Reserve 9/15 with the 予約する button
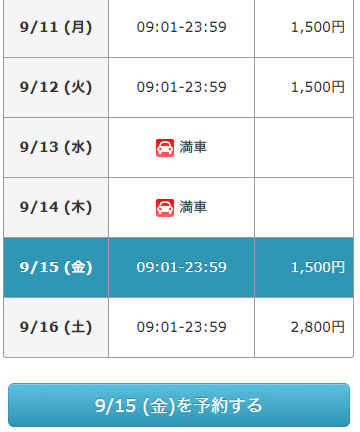 179,405
